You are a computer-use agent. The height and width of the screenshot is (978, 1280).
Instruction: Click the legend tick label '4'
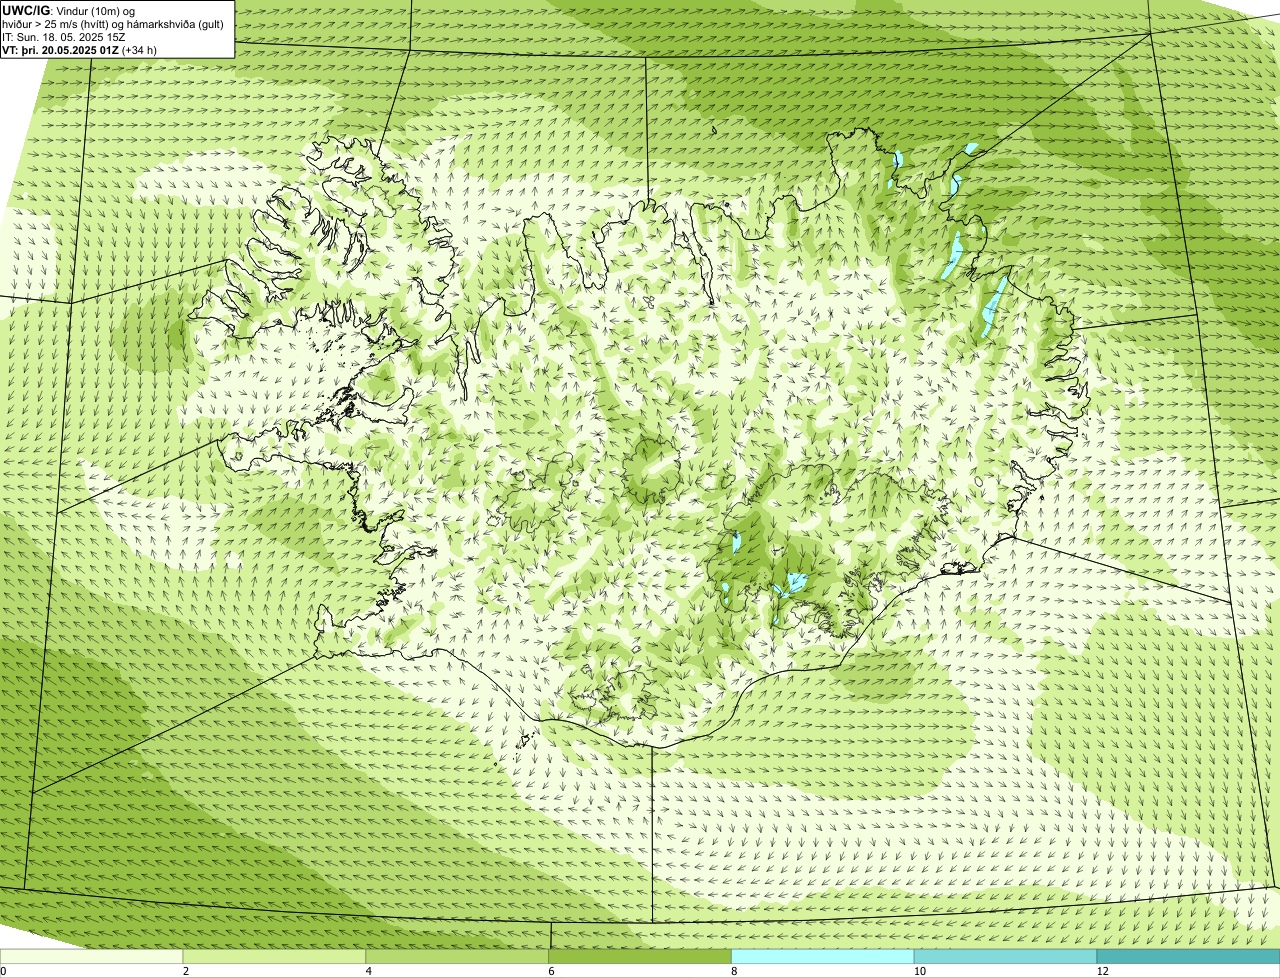tap(368, 971)
